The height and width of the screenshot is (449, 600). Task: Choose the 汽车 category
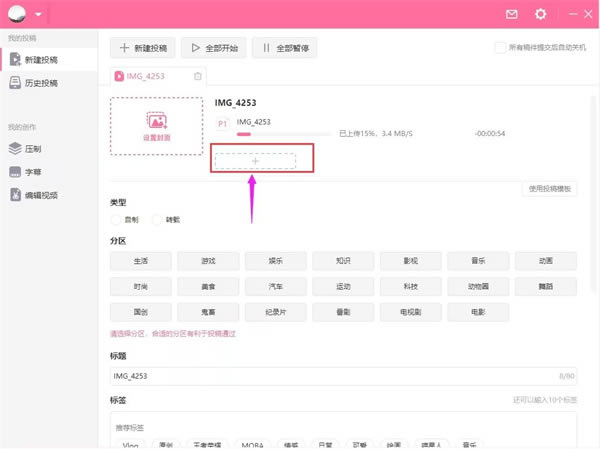pyautogui.click(x=276, y=287)
